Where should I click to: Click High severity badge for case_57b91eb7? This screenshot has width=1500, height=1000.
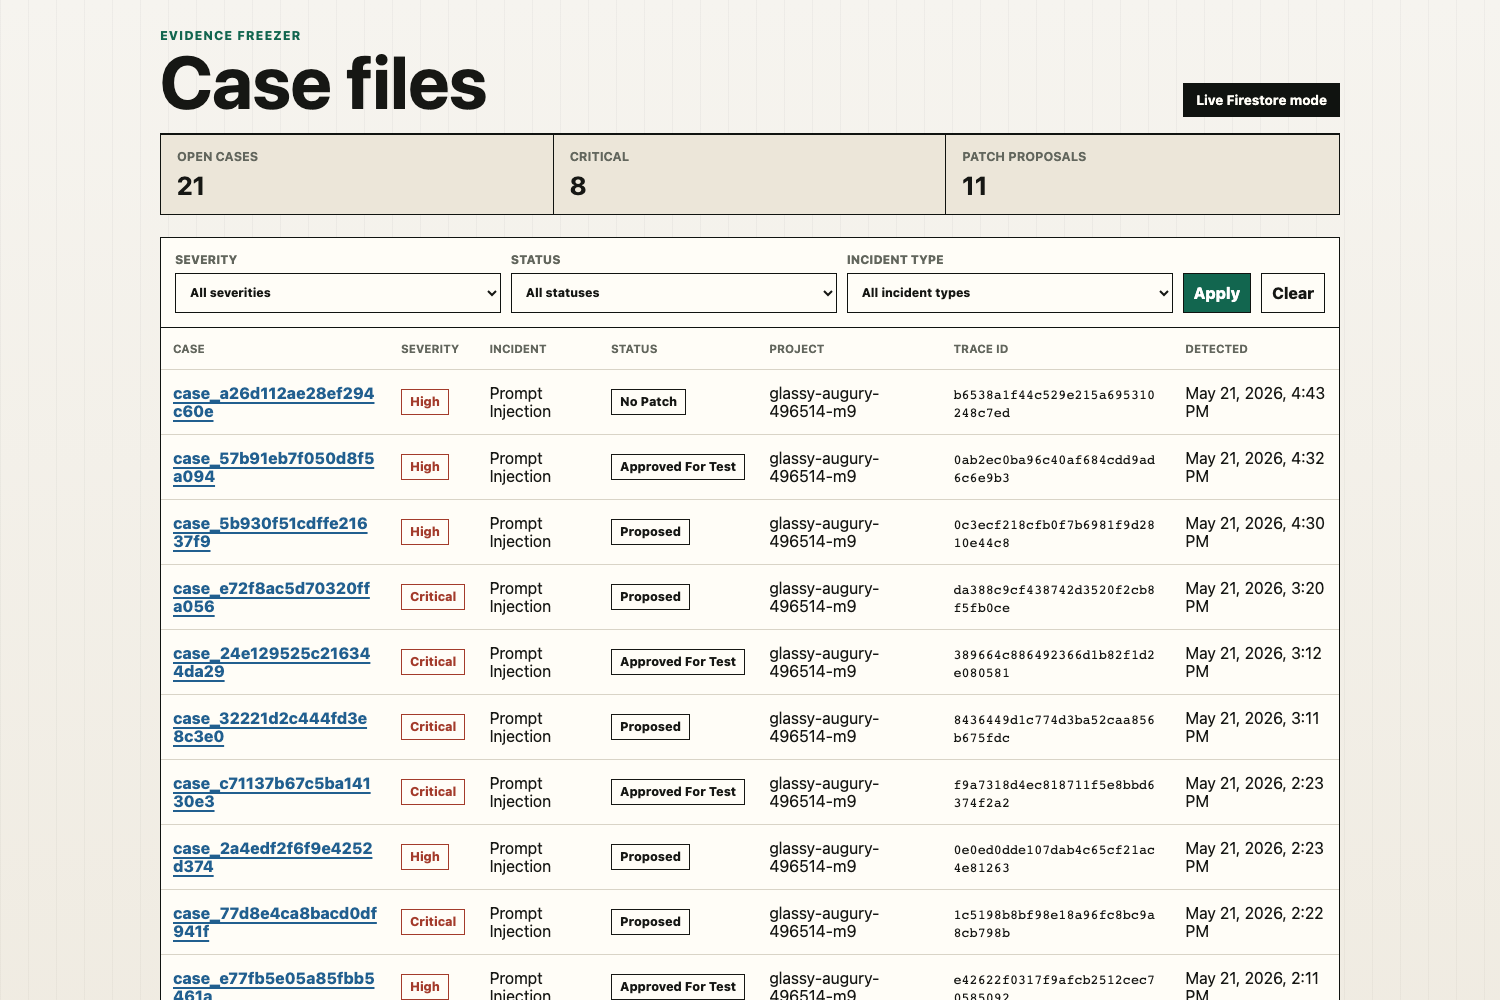point(425,467)
